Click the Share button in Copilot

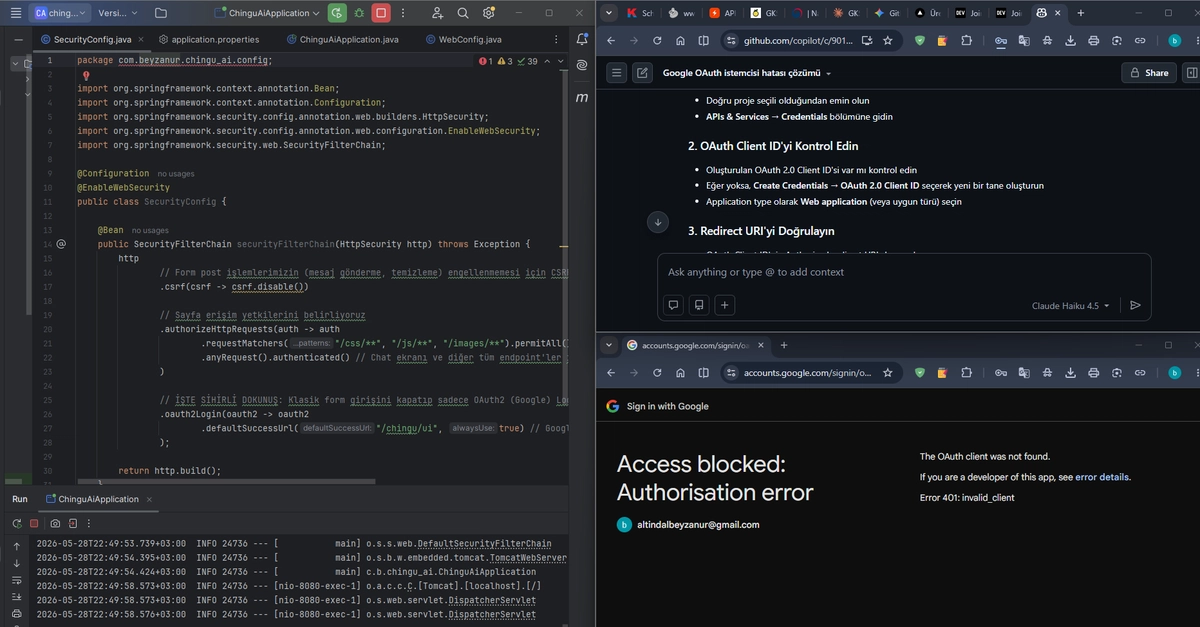(x=1148, y=73)
